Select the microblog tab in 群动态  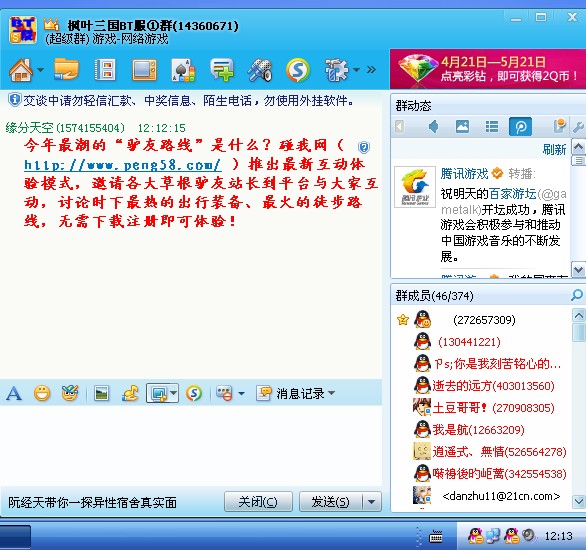coord(521,127)
